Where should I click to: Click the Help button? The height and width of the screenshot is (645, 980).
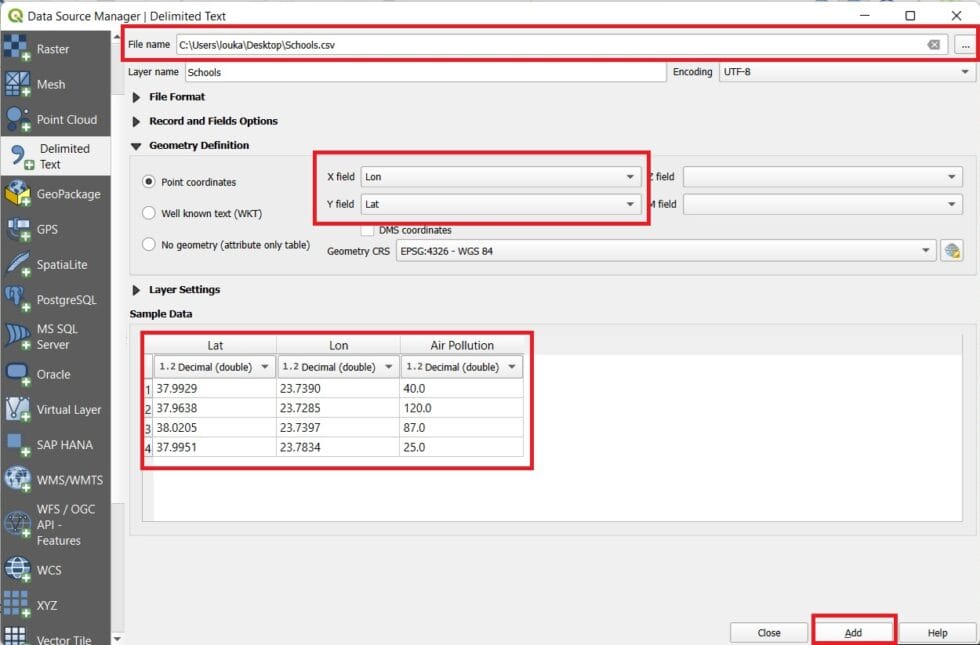(936, 632)
